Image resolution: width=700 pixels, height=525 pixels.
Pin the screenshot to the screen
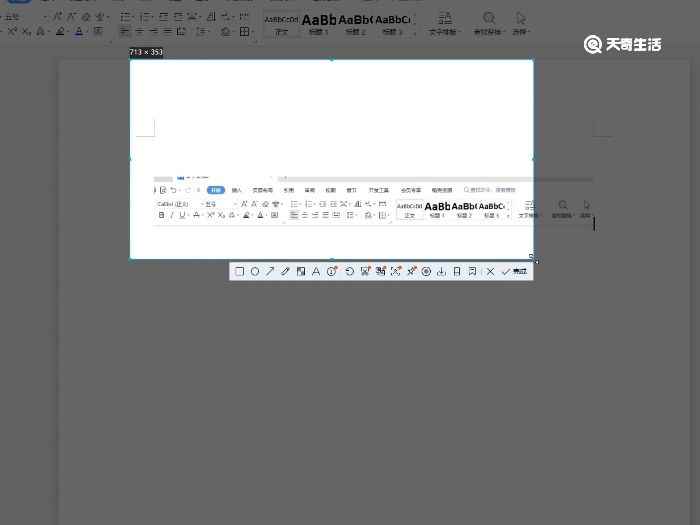click(x=411, y=271)
